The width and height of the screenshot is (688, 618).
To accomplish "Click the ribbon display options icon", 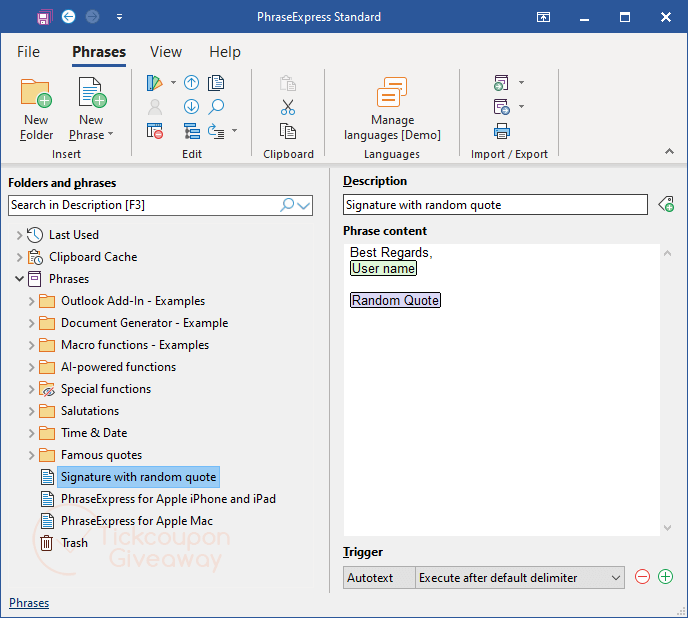I will (543, 17).
